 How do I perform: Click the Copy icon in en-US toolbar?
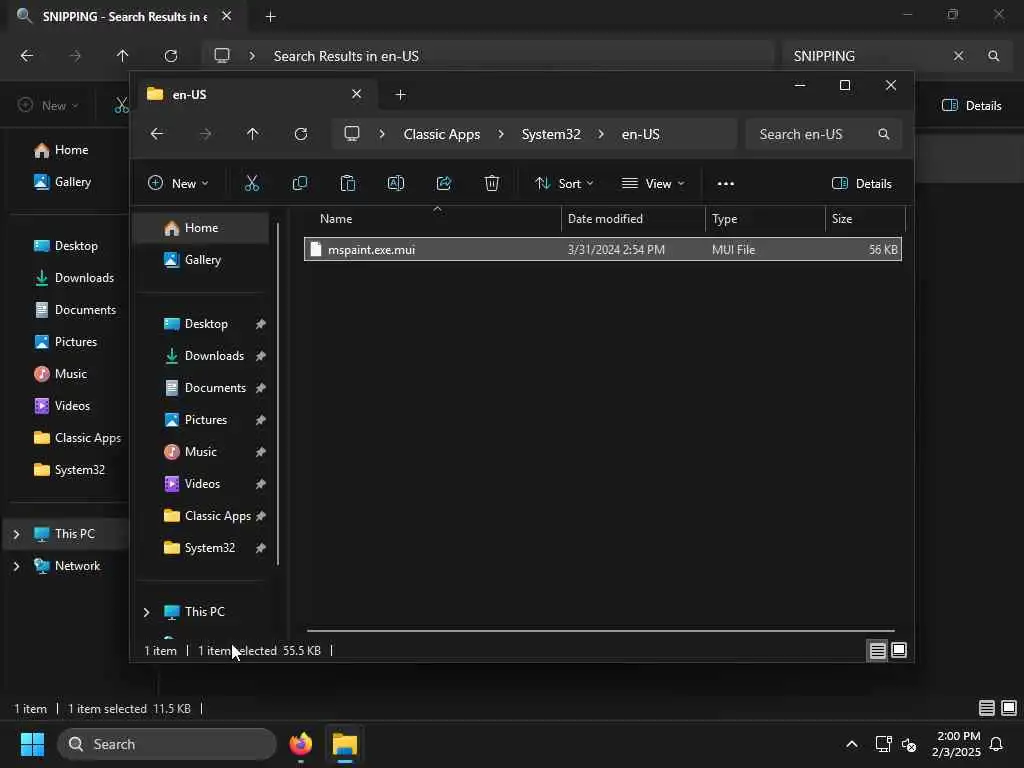point(300,184)
